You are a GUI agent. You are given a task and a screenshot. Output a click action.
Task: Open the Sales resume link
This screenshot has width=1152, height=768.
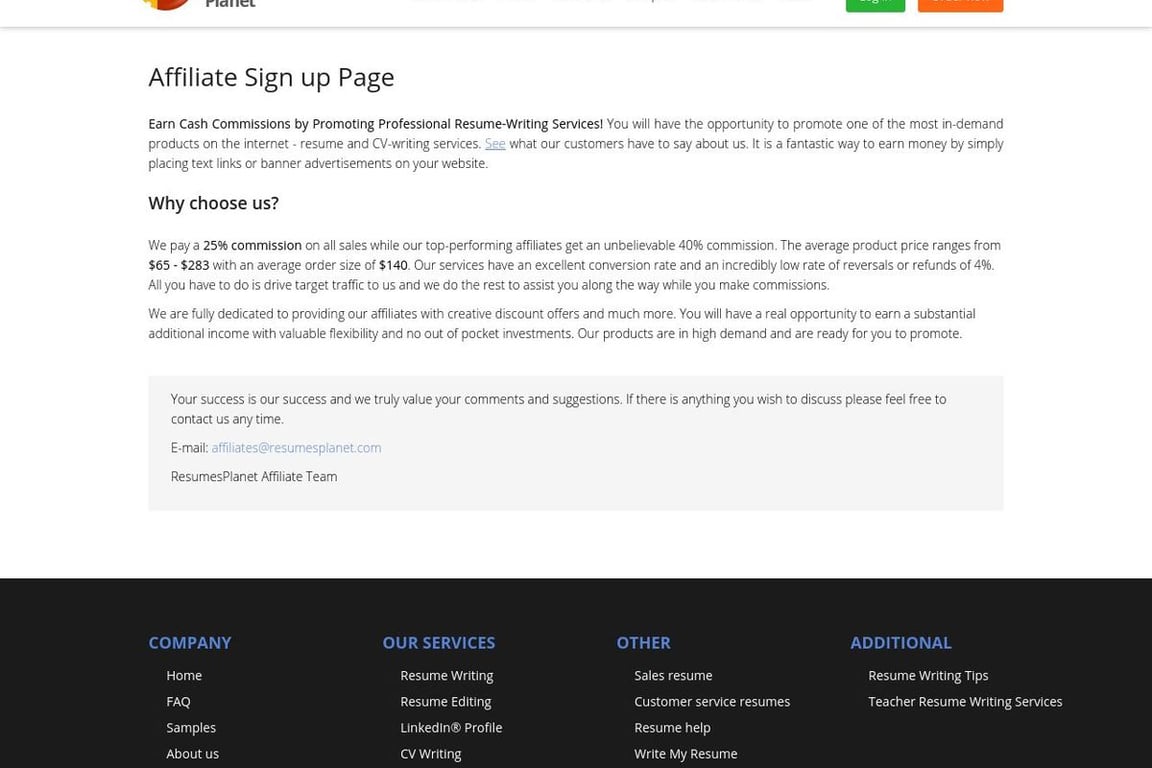673,675
